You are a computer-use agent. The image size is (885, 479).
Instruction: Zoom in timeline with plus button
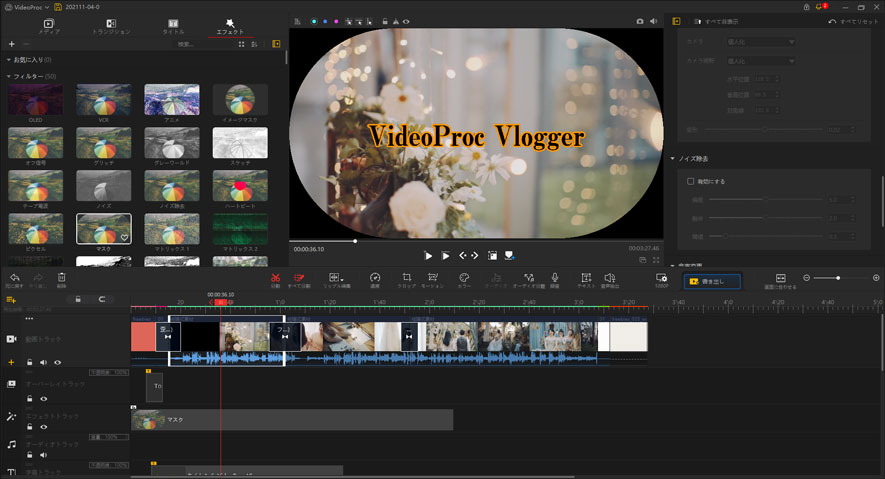pyautogui.click(x=876, y=278)
